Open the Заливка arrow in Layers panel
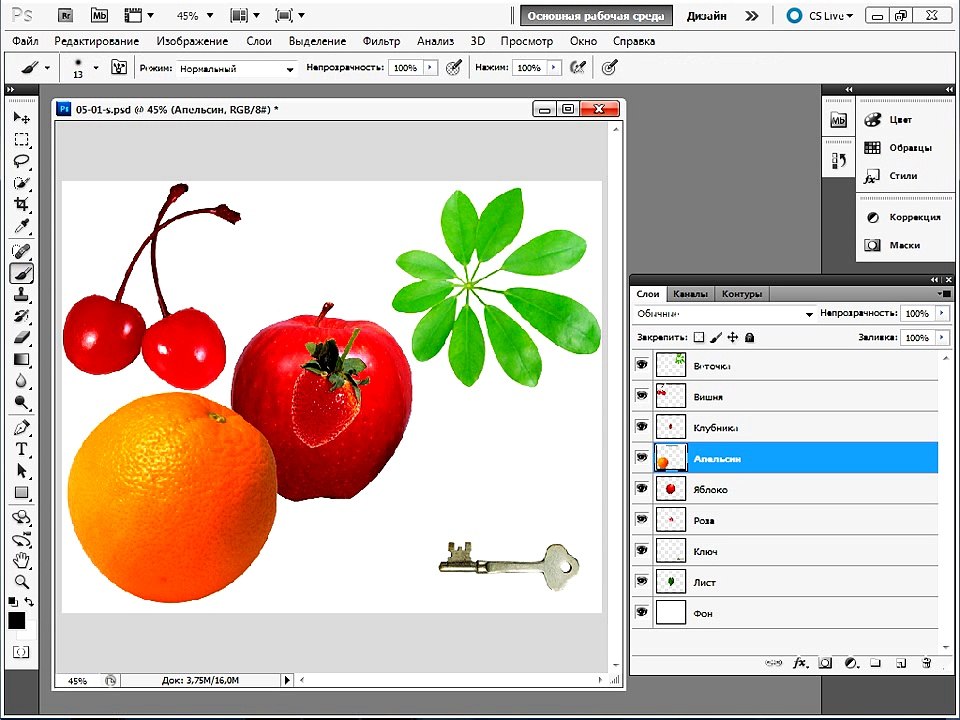 click(x=942, y=337)
